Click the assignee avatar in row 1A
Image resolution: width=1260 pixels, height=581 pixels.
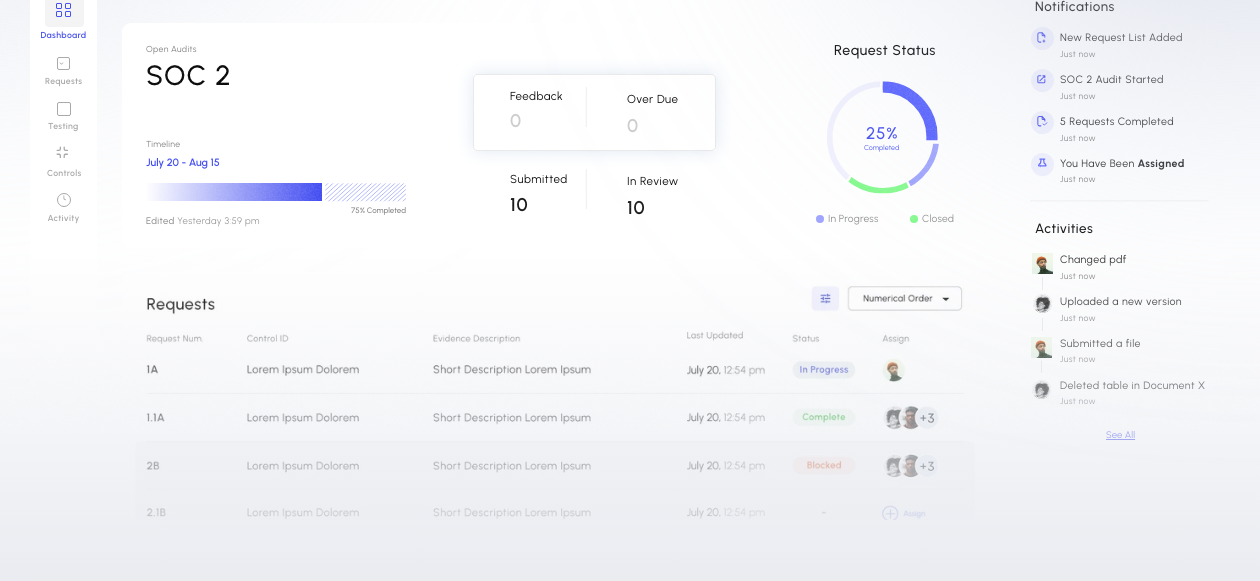coord(894,370)
